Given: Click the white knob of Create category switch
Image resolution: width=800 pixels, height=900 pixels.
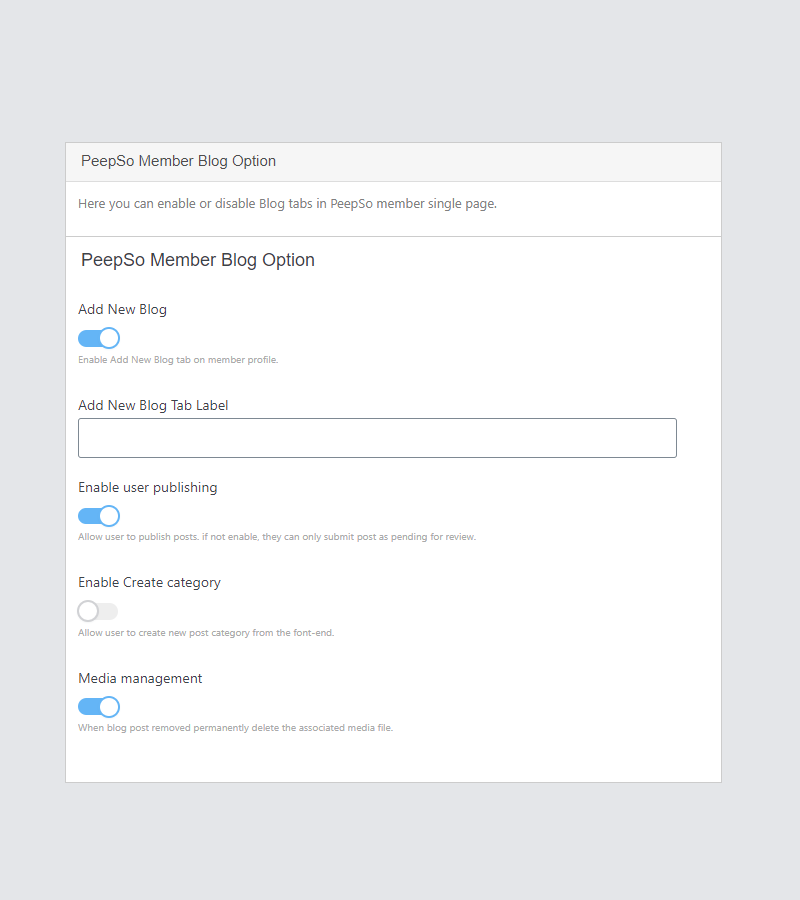Looking at the screenshot, I should pyautogui.click(x=88, y=611).
